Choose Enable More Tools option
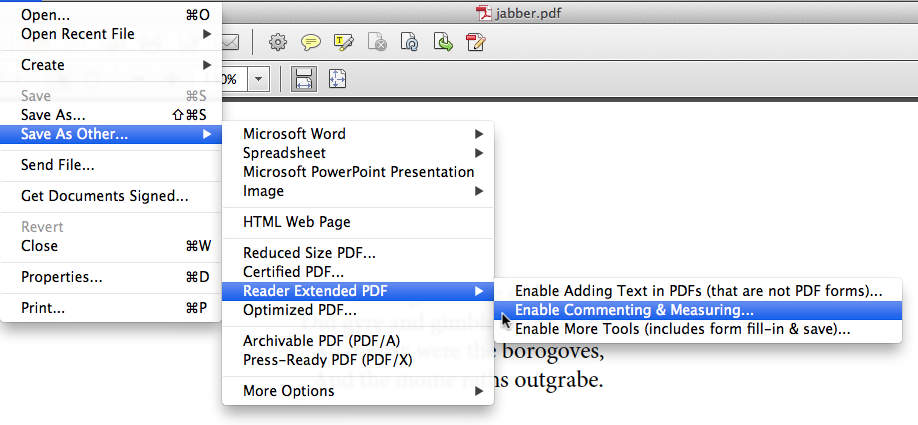The width and height of the screenshot is (918, 425). coord(698,329)
